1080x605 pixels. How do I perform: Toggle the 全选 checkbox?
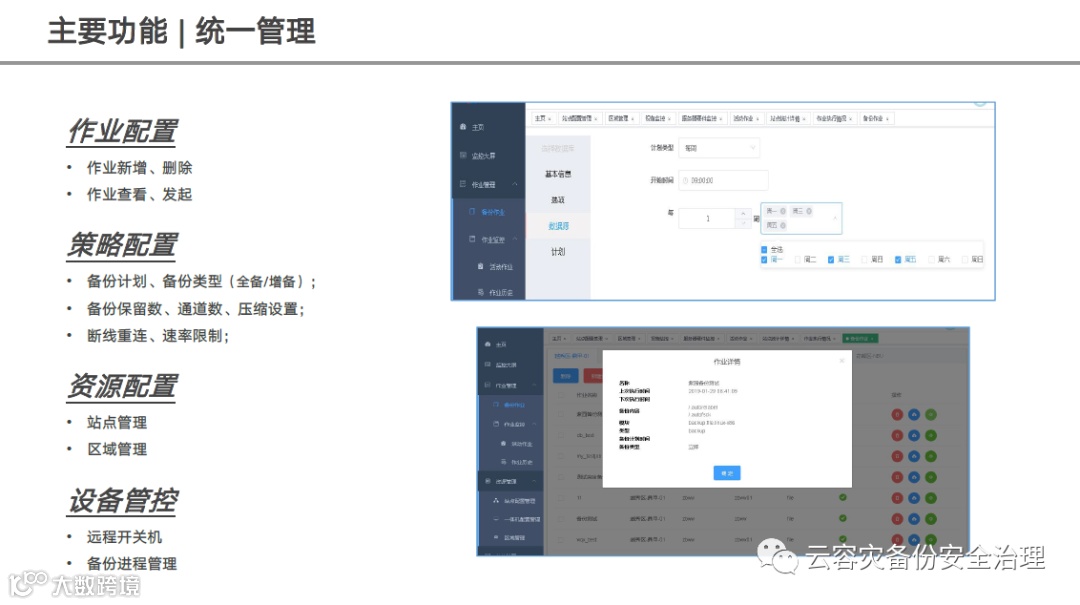tap(764, 249)
